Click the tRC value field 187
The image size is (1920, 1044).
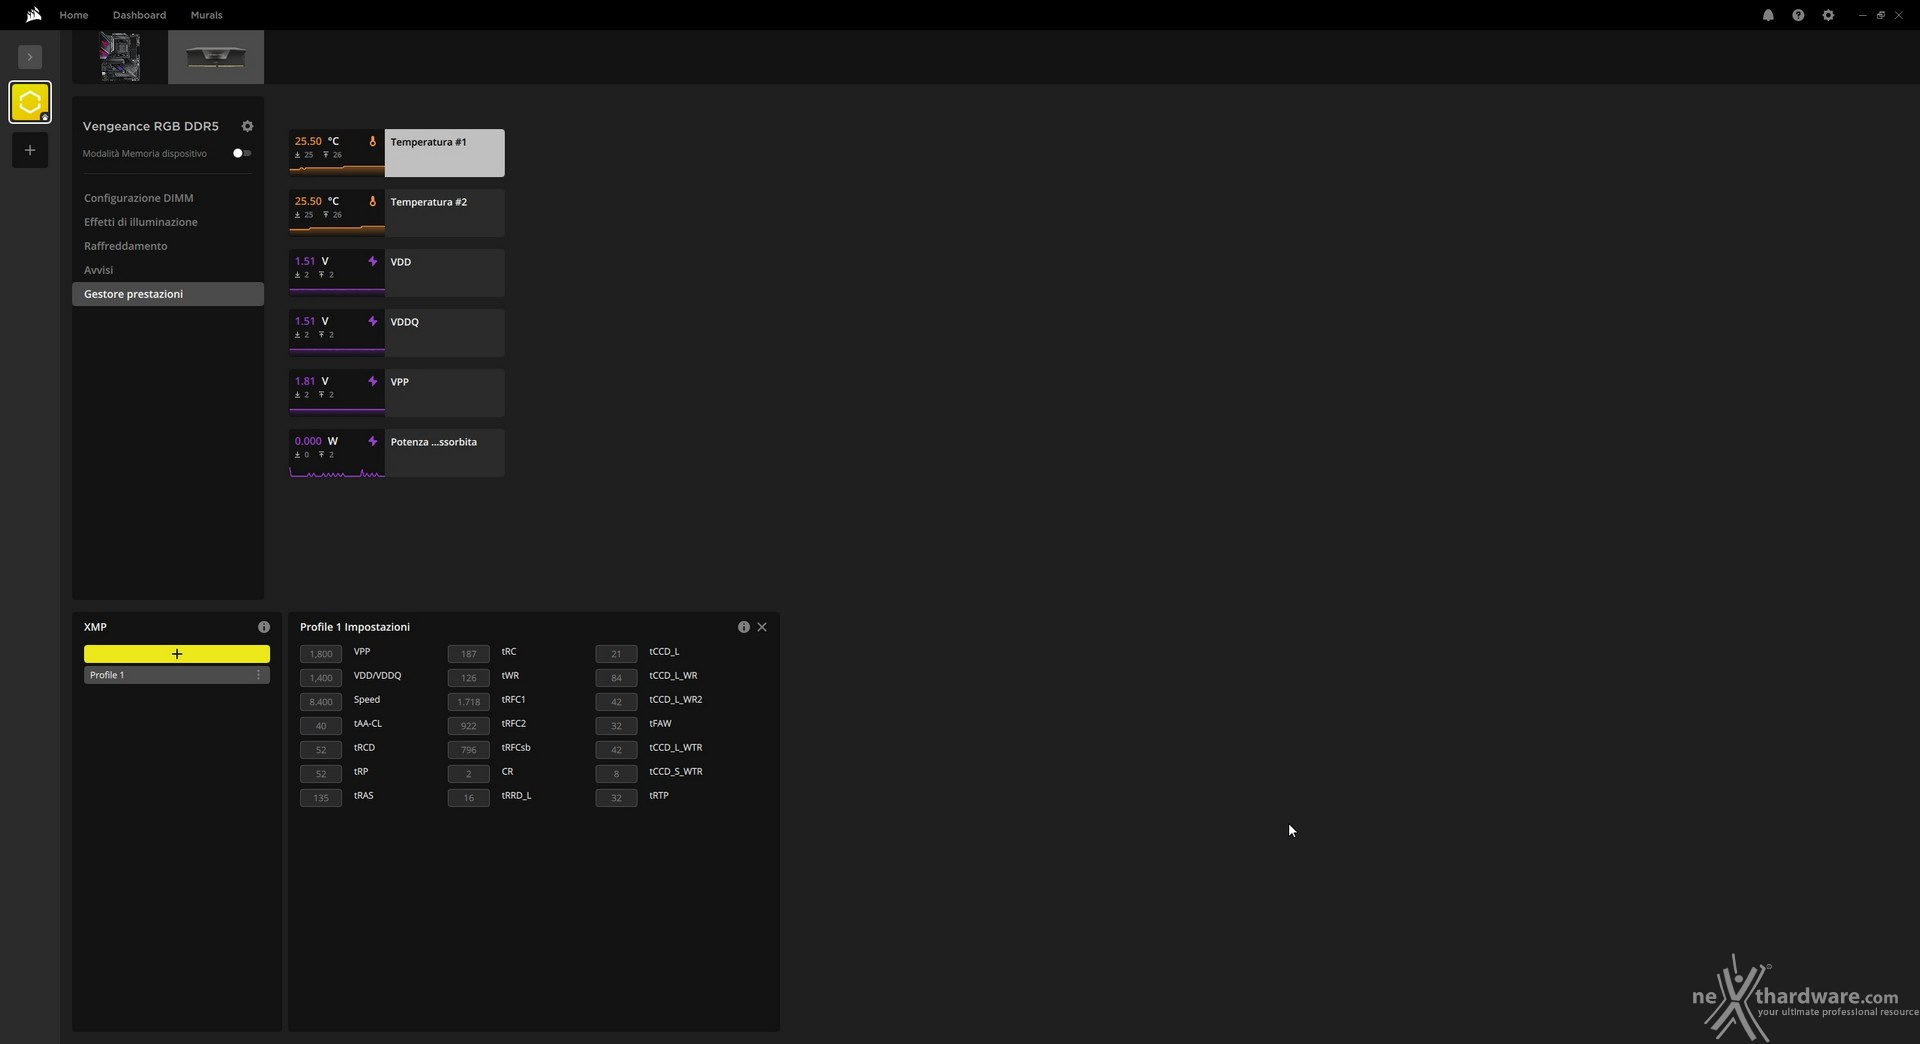click(x=469, y=654)
